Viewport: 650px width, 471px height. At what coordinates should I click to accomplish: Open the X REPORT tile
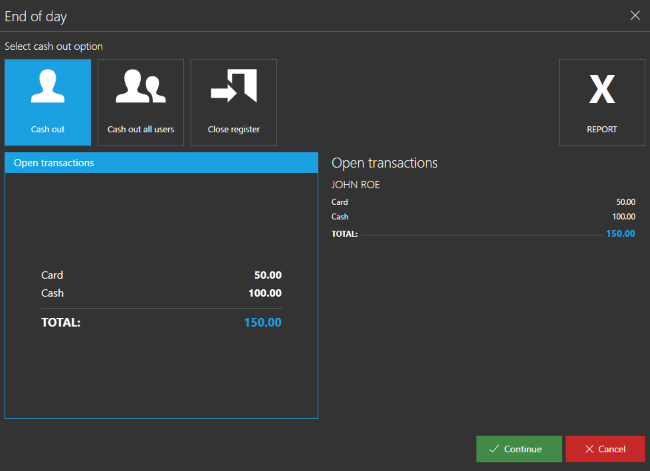click(x=602, y=102)
